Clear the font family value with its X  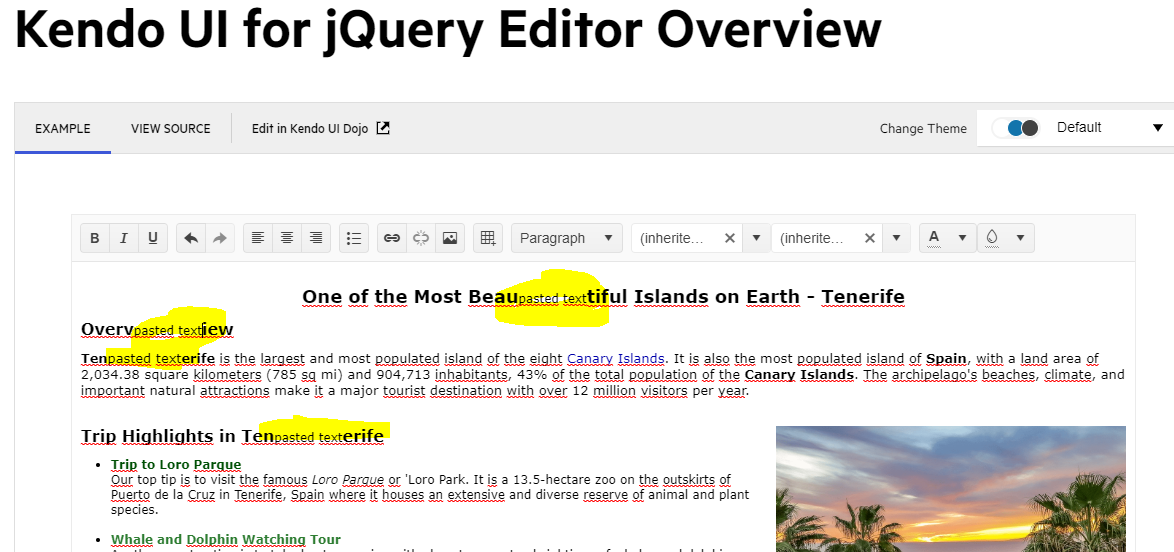pos(729,238)
